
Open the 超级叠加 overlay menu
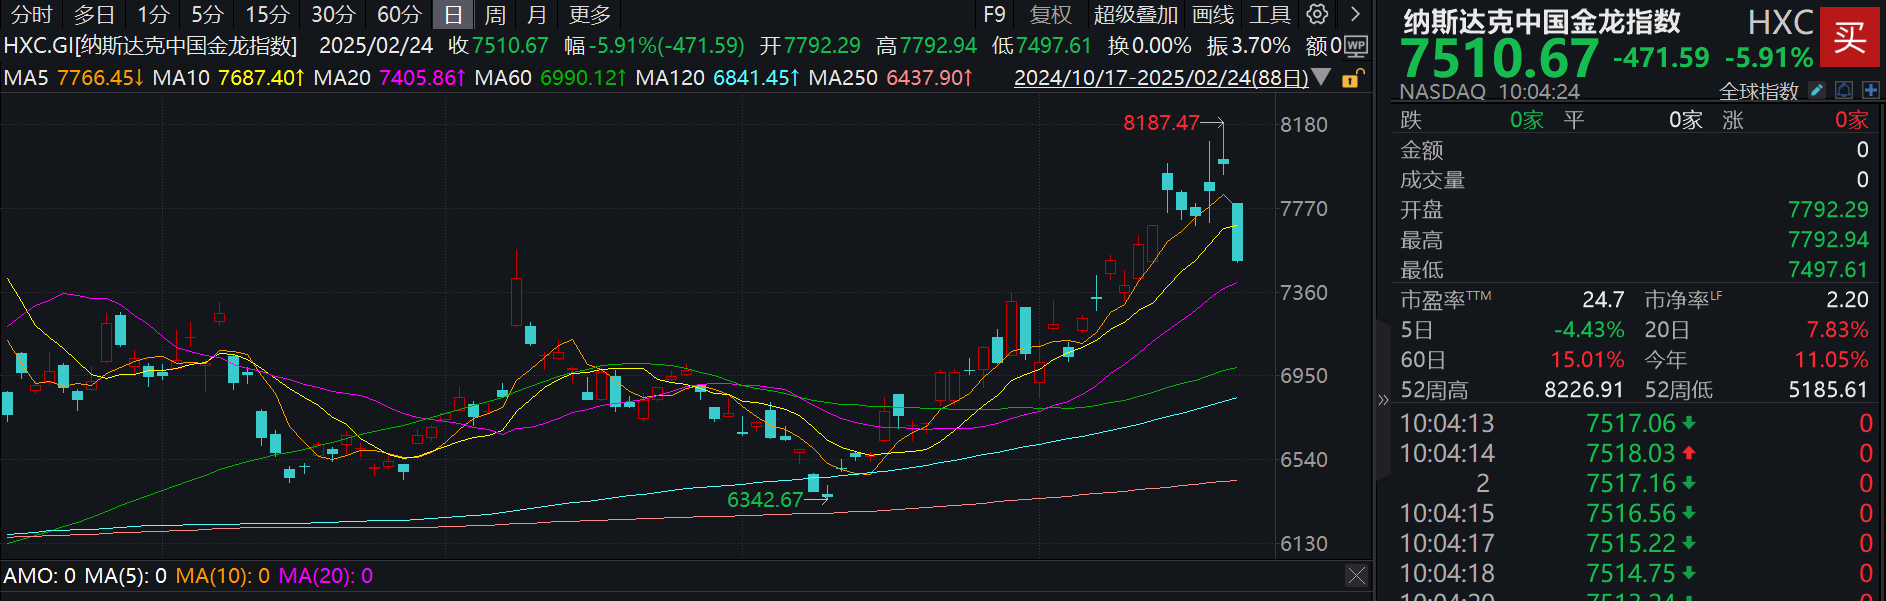1136,14
